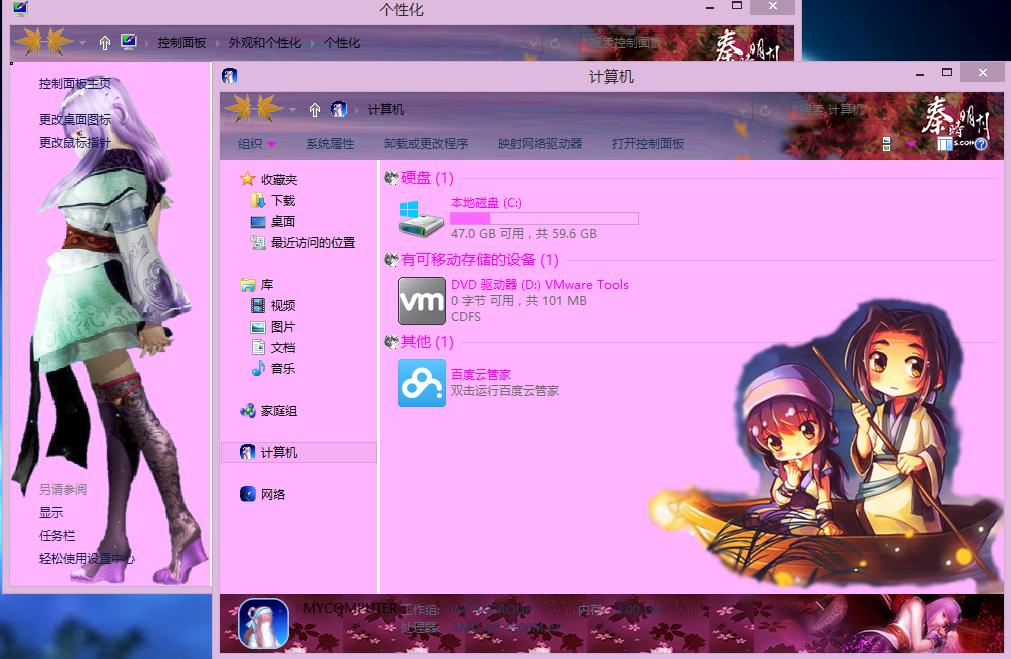This screenshot has width=1011, height=659.
Task: Toggle the preview pane icon
Action: (946, 144)
